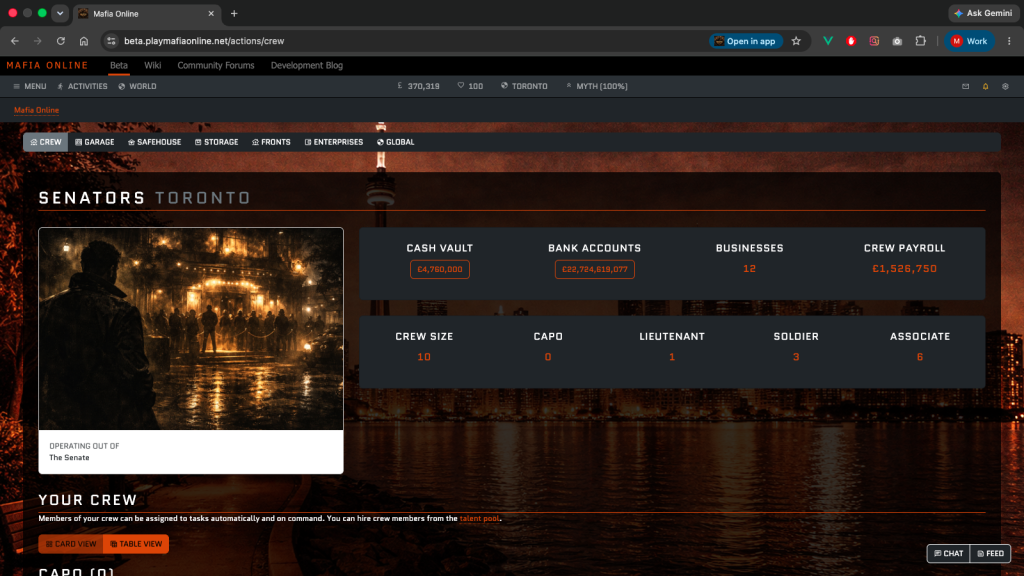This screenshot has width=1024, height=576.
Task: Open the ACTIVITIES menu
Action: pos(82,86)
